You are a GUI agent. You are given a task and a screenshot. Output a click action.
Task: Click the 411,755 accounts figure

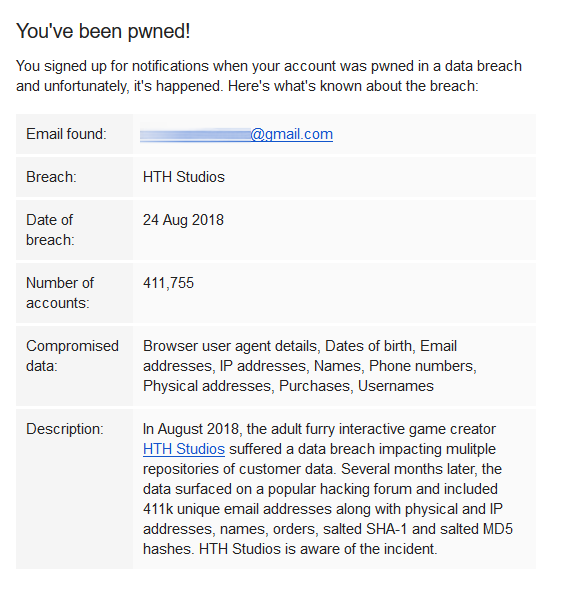[168, 283]
